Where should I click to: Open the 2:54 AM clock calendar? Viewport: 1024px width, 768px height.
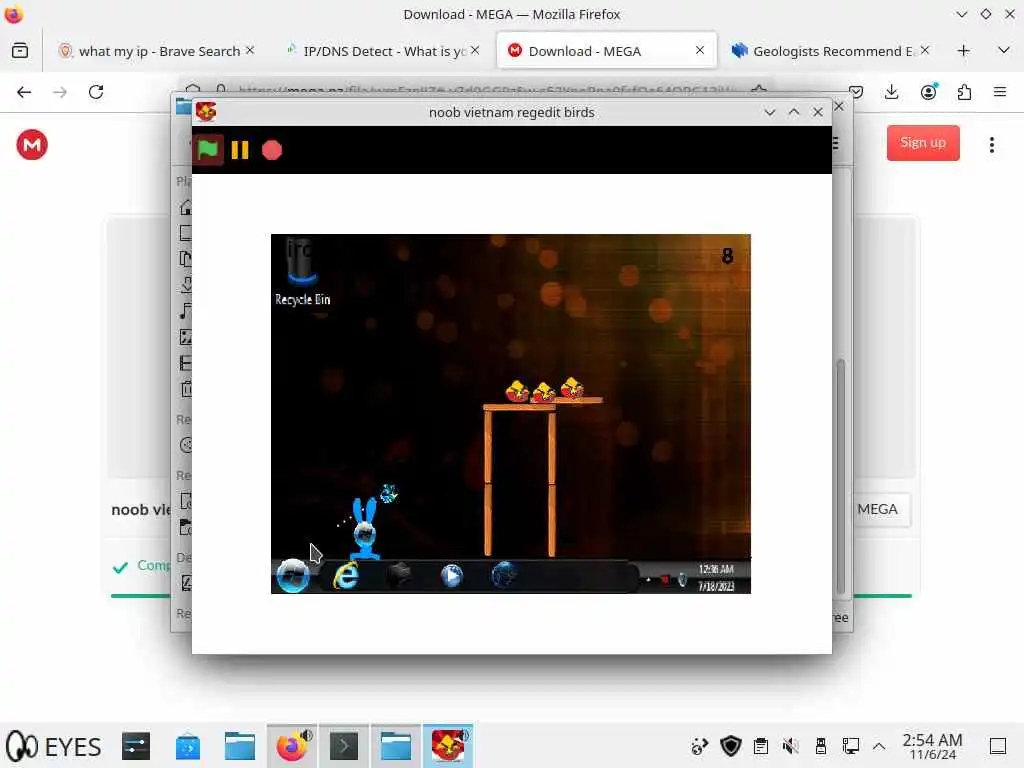[932, 746]
